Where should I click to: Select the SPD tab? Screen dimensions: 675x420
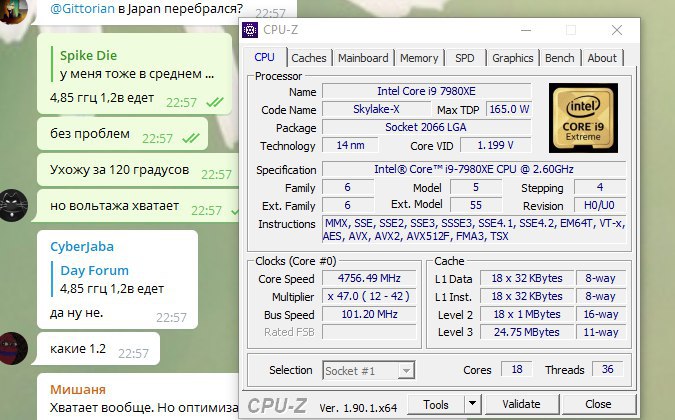click(464, 58)
